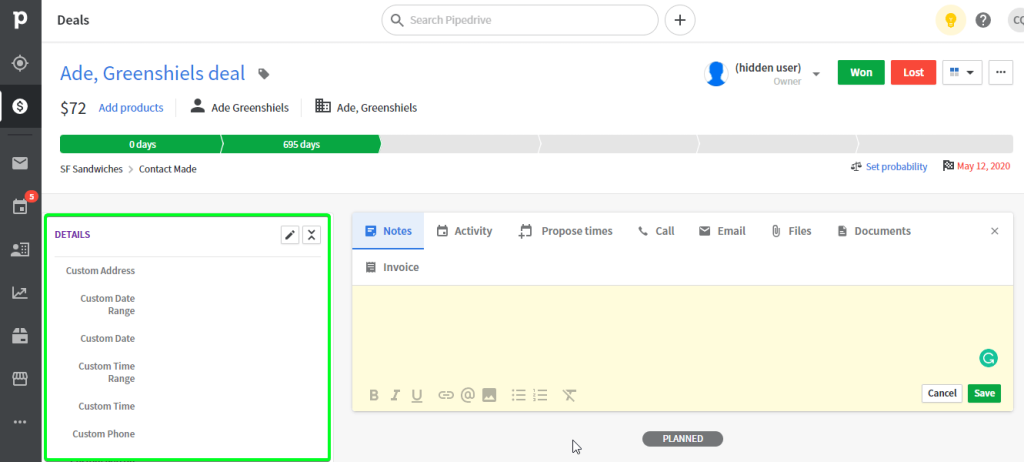The height and width of the screenshot is (462, 1024).
Task: Open the help question mark icon
Action: coord(983,20)
